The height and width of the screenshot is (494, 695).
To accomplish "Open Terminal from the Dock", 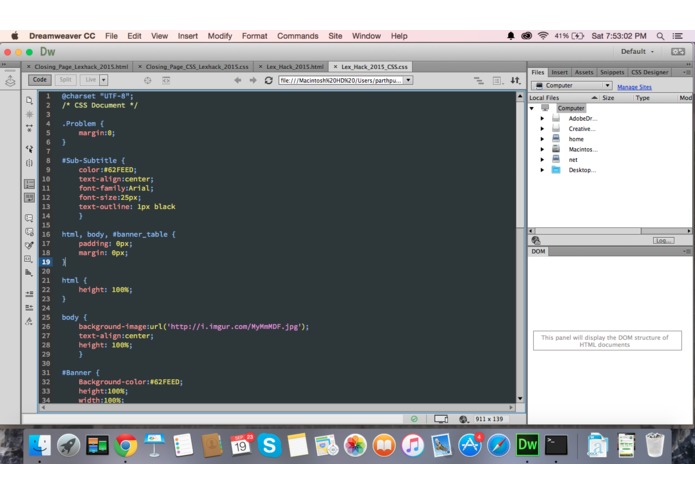I will 556,445.
